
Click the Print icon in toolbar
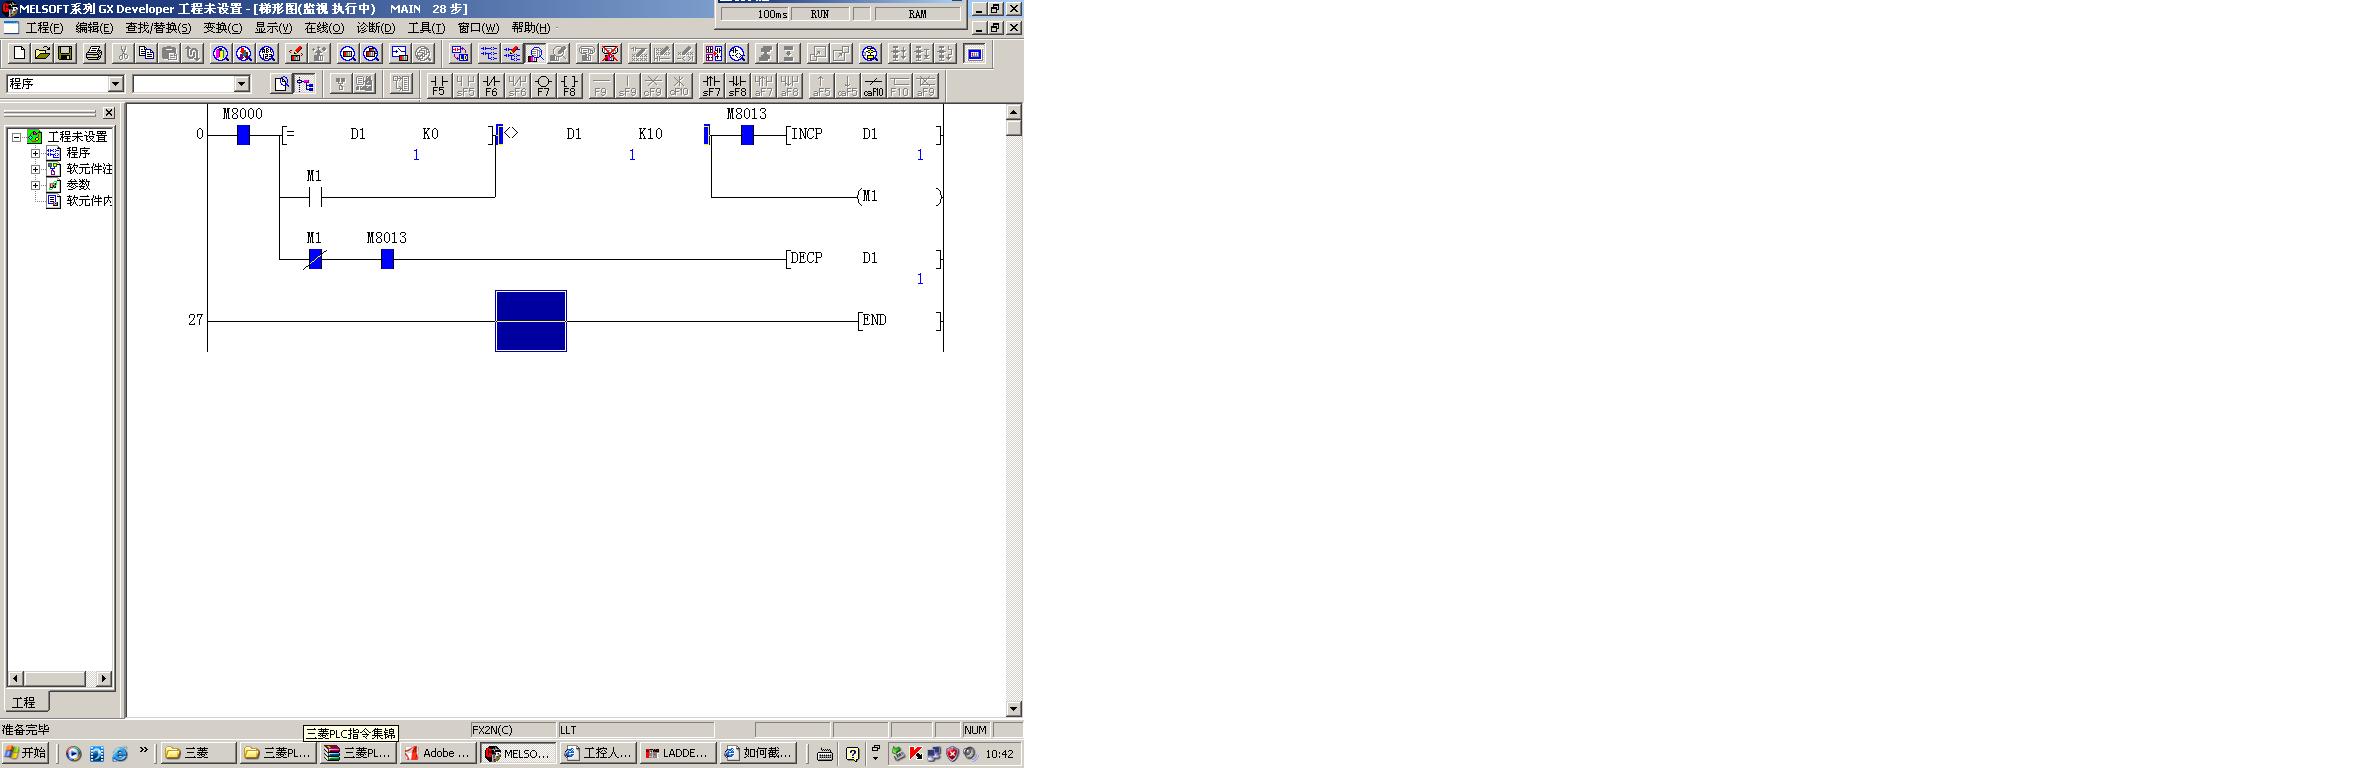tap(94, 54)
